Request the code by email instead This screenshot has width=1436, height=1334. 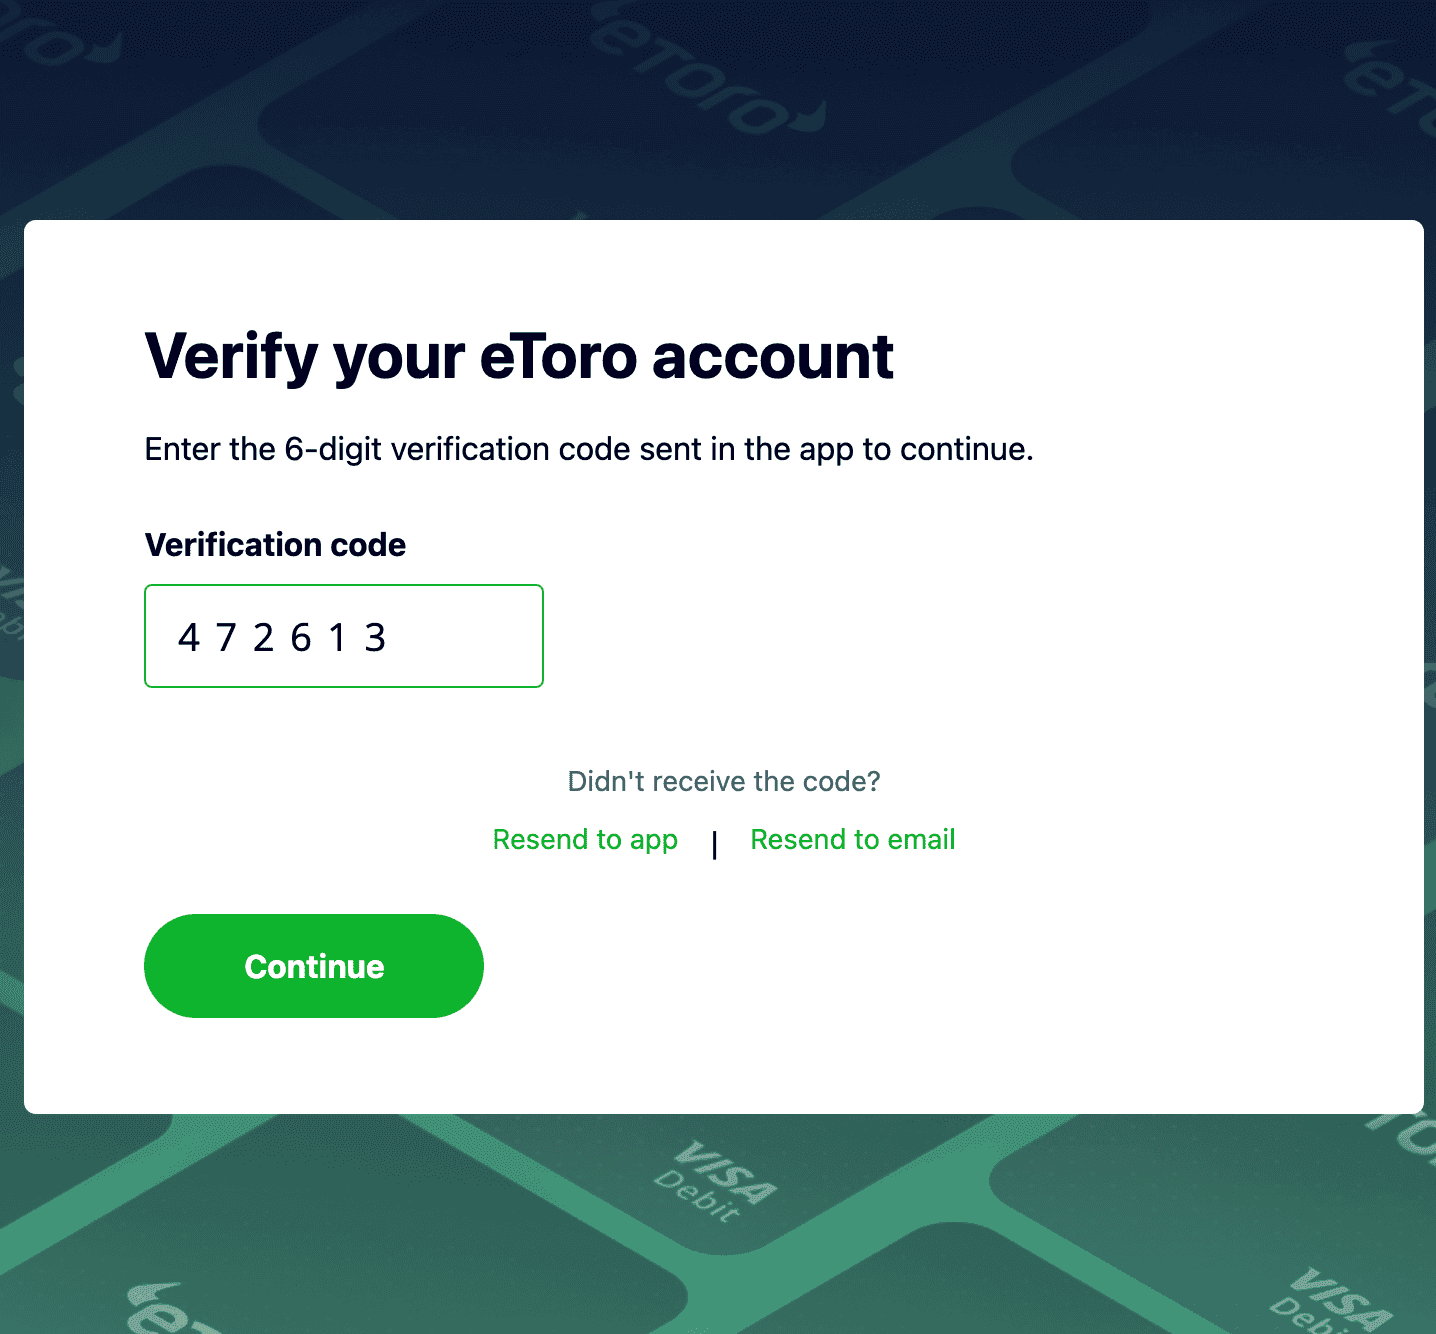point(852,840)
